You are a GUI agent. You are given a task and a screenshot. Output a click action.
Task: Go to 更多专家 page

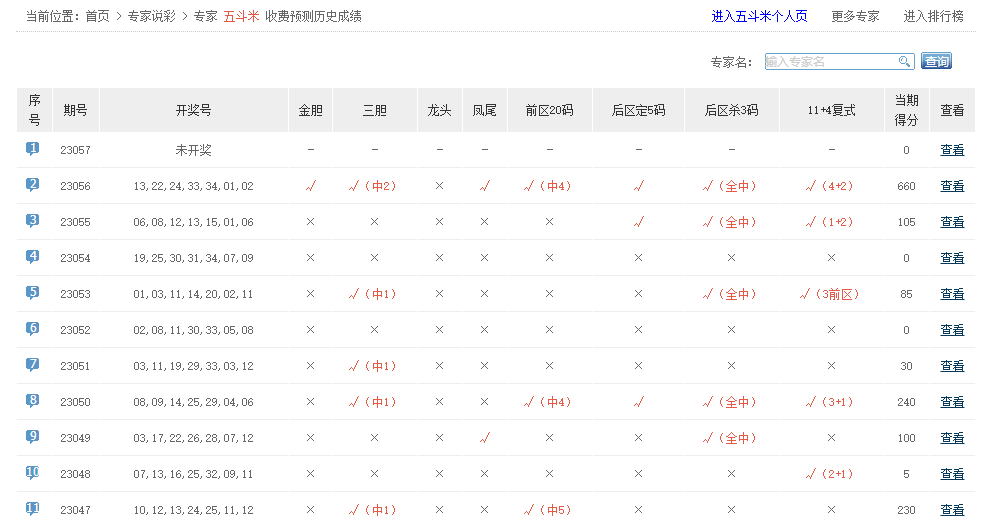(x=855, y=16)
